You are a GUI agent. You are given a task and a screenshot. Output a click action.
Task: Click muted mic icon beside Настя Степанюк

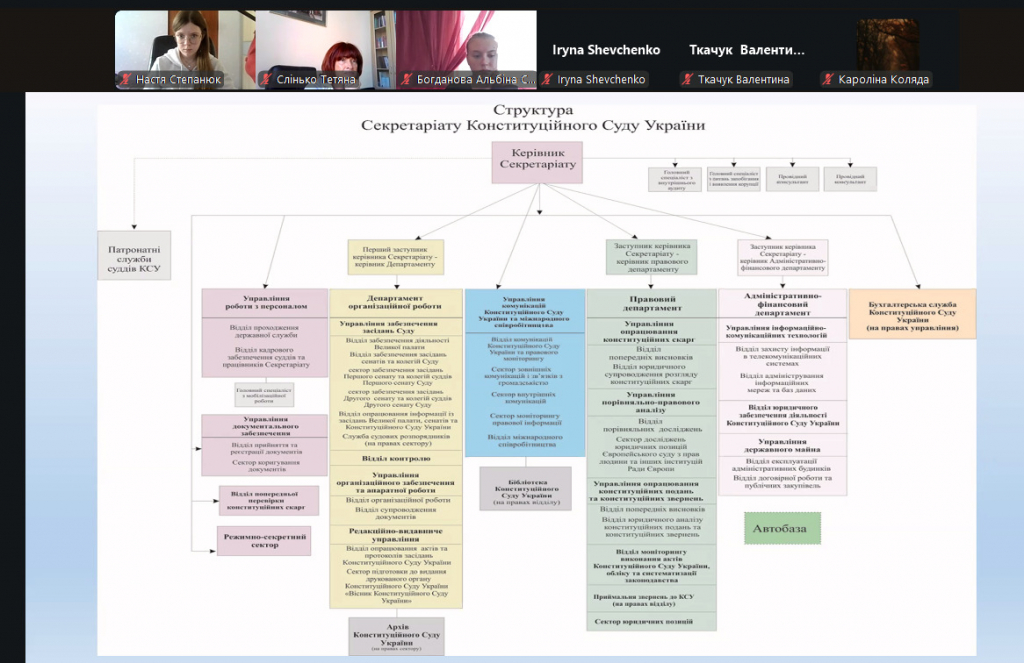click(126, 80)
